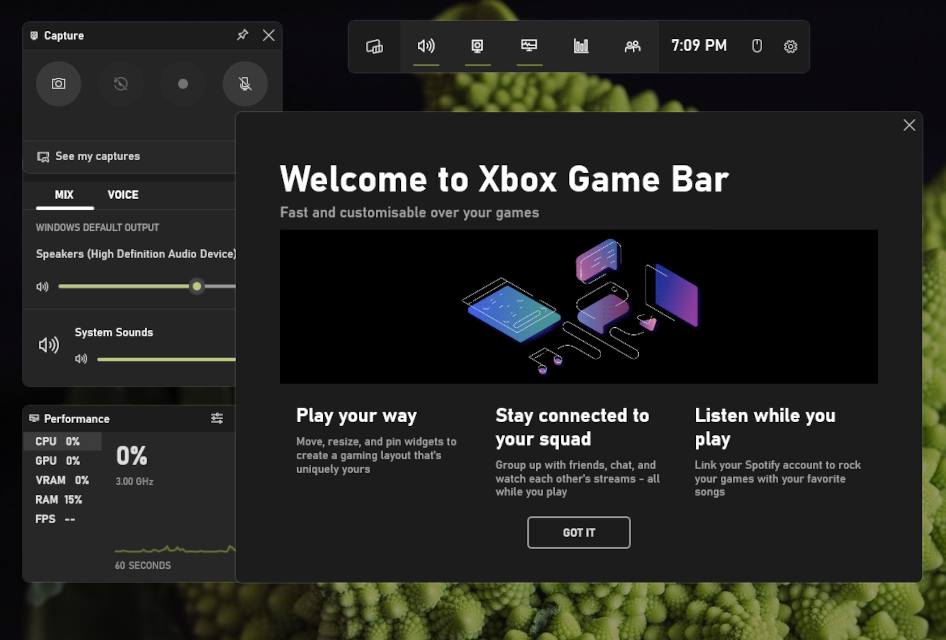Click the Capture widget title icon
Viewport: 946px width, 640px height.
(34, 36)
